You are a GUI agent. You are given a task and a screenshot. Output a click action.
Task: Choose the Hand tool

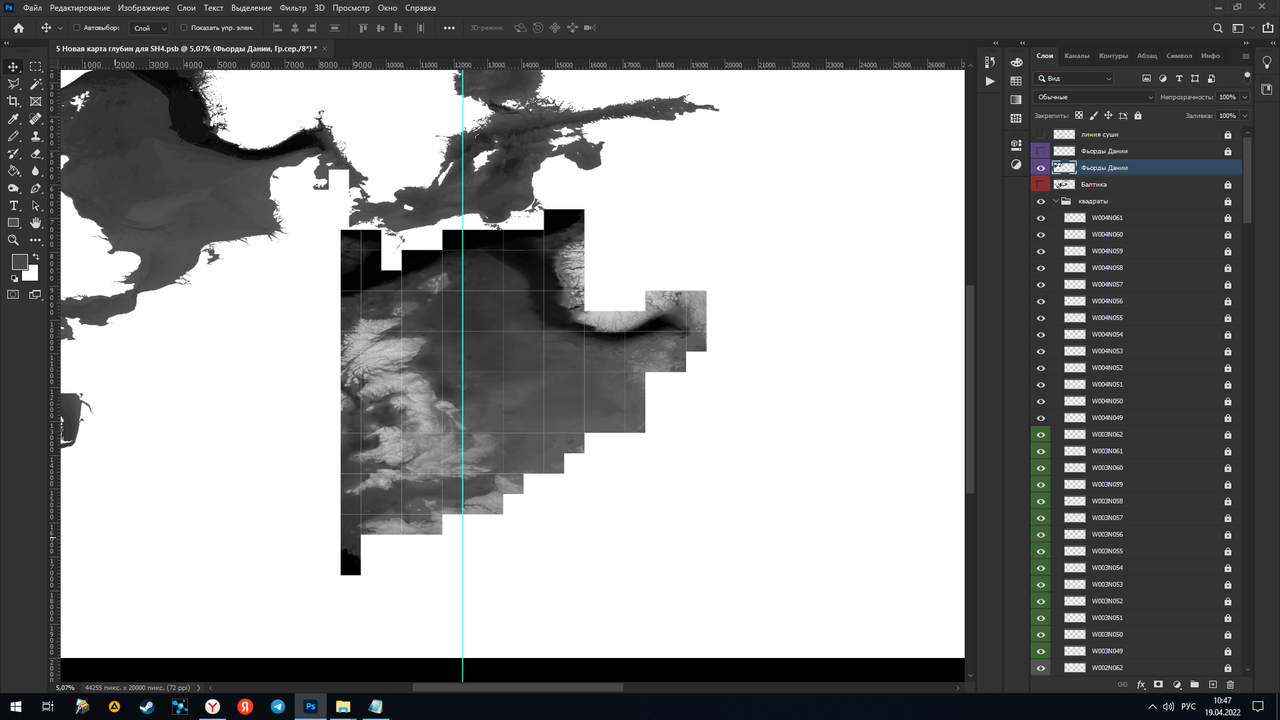pos(36,222)
